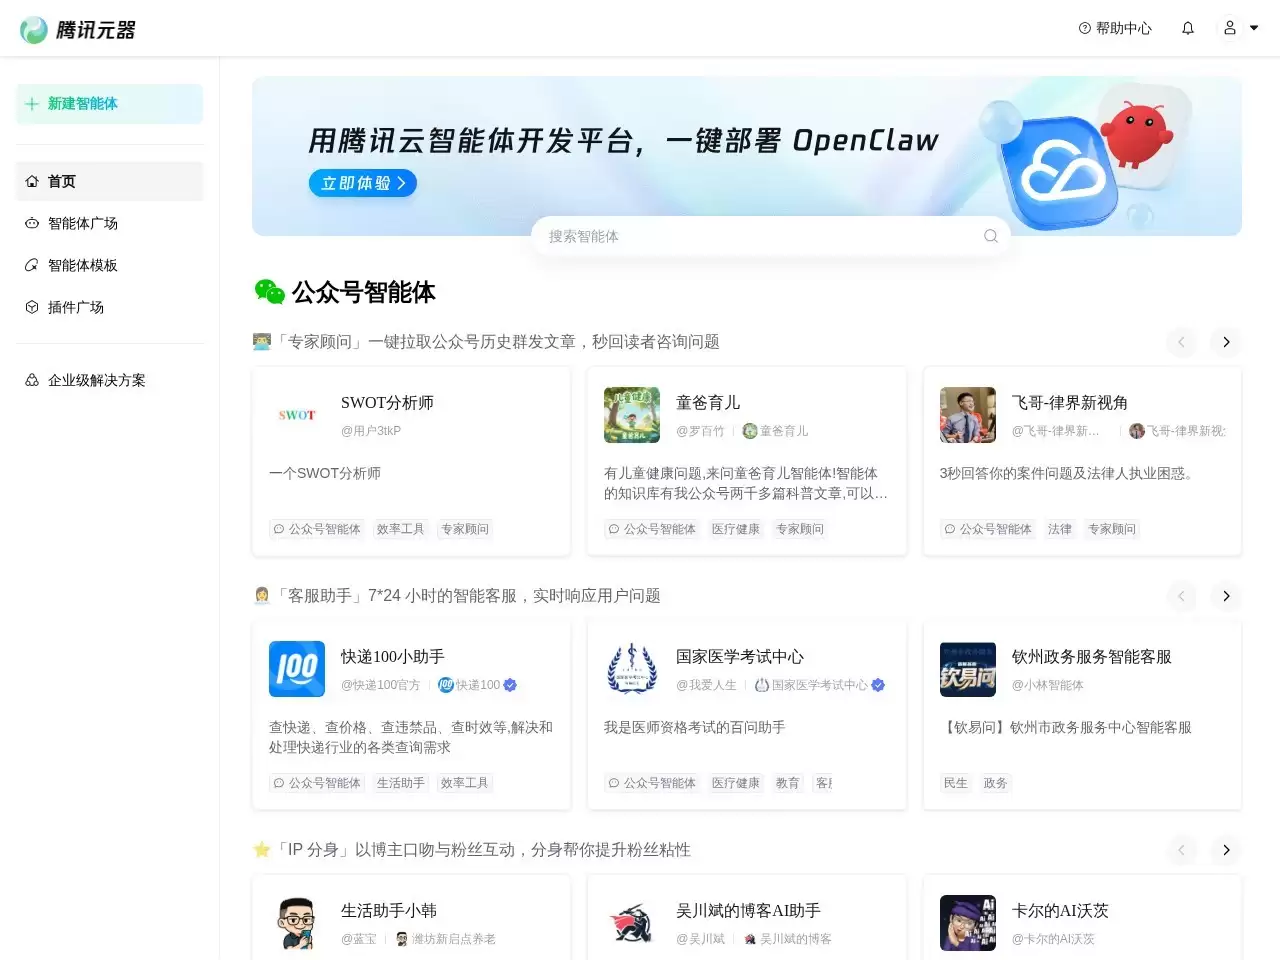Viewport: 1280px width, 960px height.
Task: Click 立即体验 banner button
Action: [362, 183]
